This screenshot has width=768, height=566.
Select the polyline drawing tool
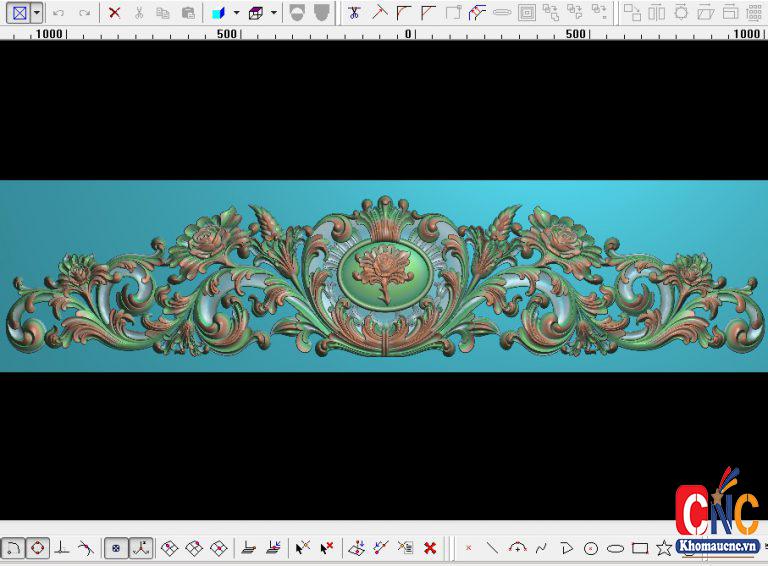pyautogui.click(x=567, y=548)
